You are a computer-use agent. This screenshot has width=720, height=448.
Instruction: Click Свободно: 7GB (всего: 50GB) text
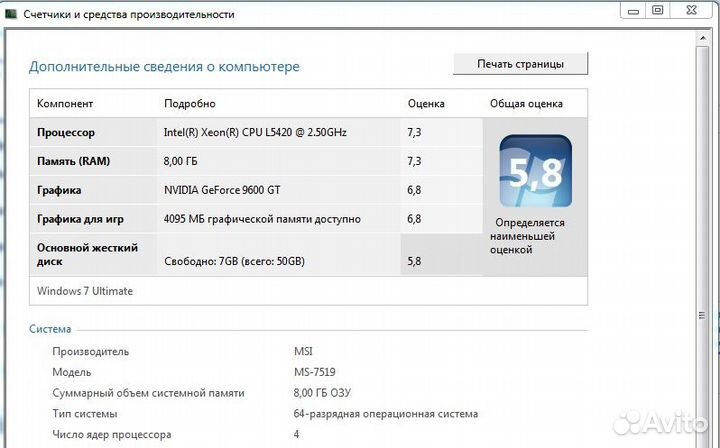click(x=235, y=261)
